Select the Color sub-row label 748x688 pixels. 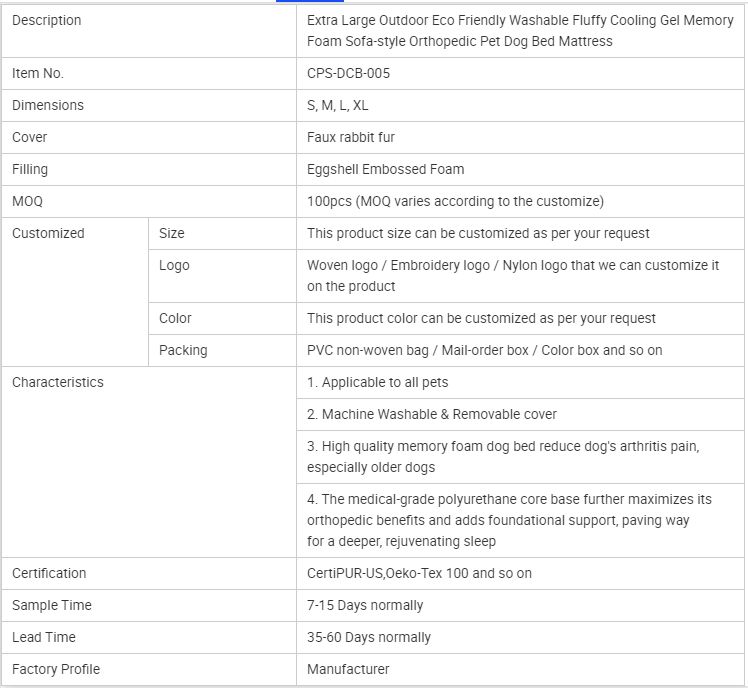175,318
